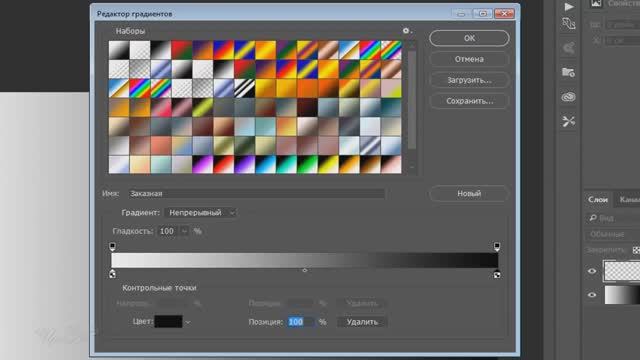
Task: Open the Гладкость value dropdown arrow
Action: (x=184, y=231)
